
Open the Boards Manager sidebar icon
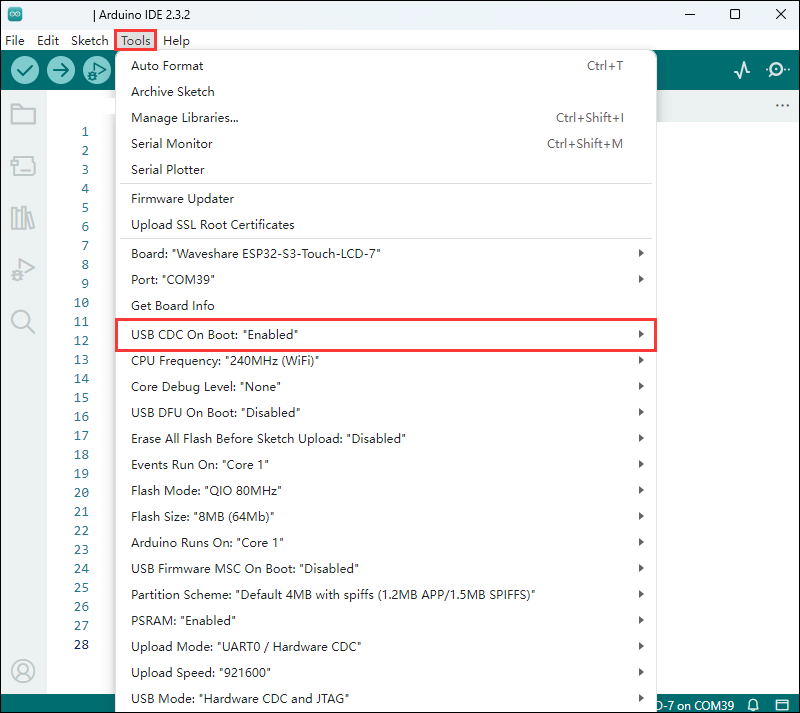pyautogui.click(x=23, y=166)
